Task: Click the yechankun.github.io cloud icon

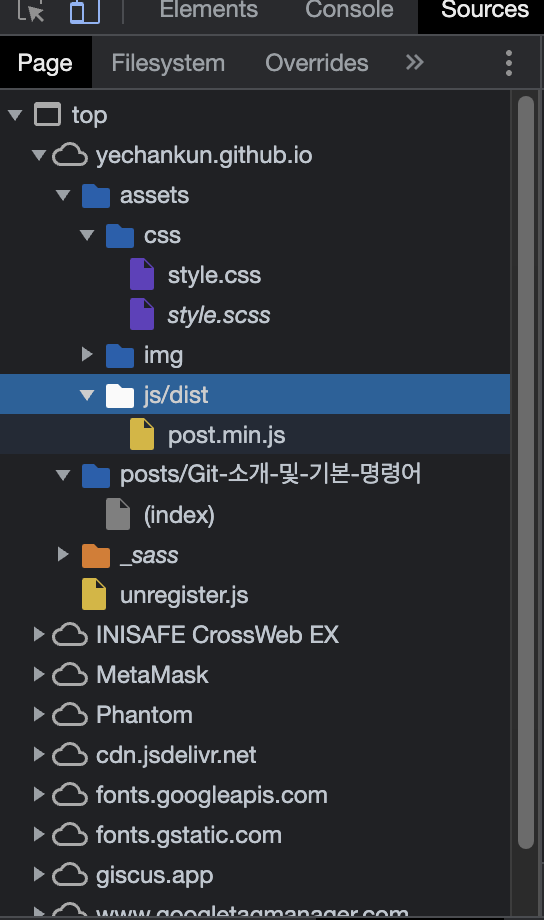Action: (x=70, y=155)
